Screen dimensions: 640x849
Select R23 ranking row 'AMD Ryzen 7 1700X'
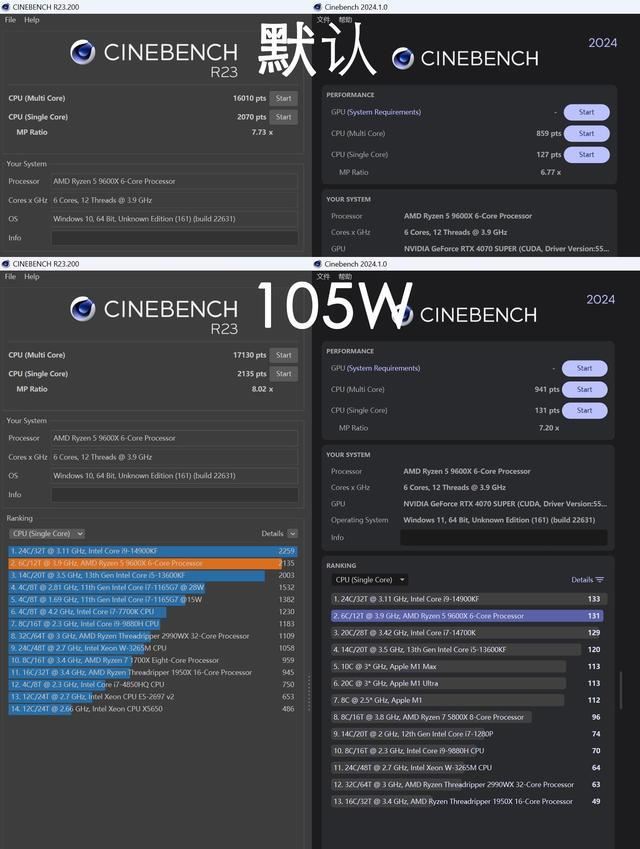[x=153, y=660]
